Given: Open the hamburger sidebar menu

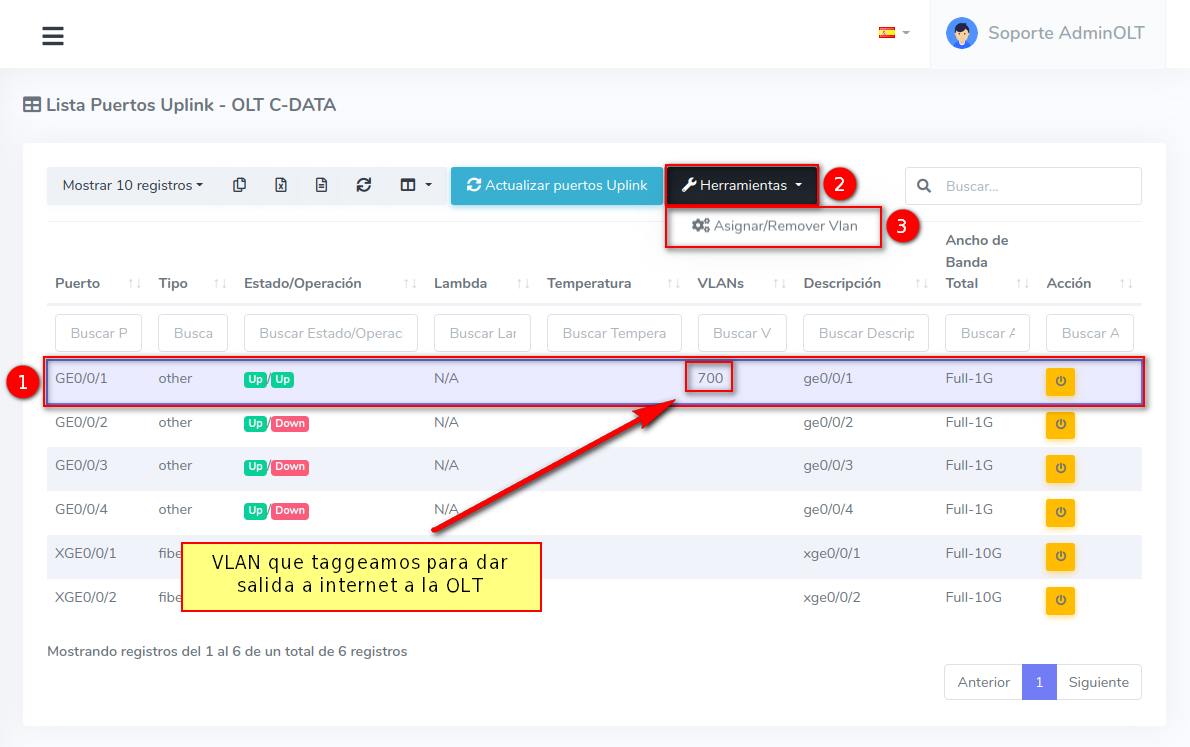Looking at the screenshot, I should 53,36.
